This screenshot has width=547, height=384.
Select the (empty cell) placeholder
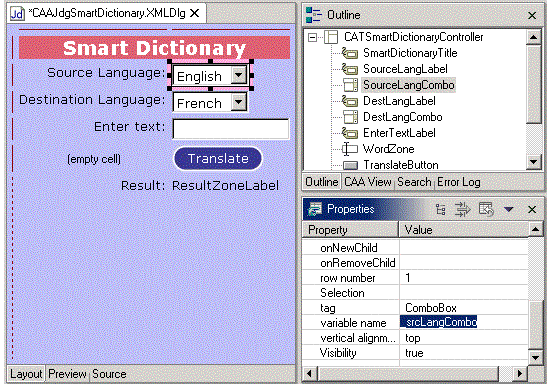[x=94, y=159]
